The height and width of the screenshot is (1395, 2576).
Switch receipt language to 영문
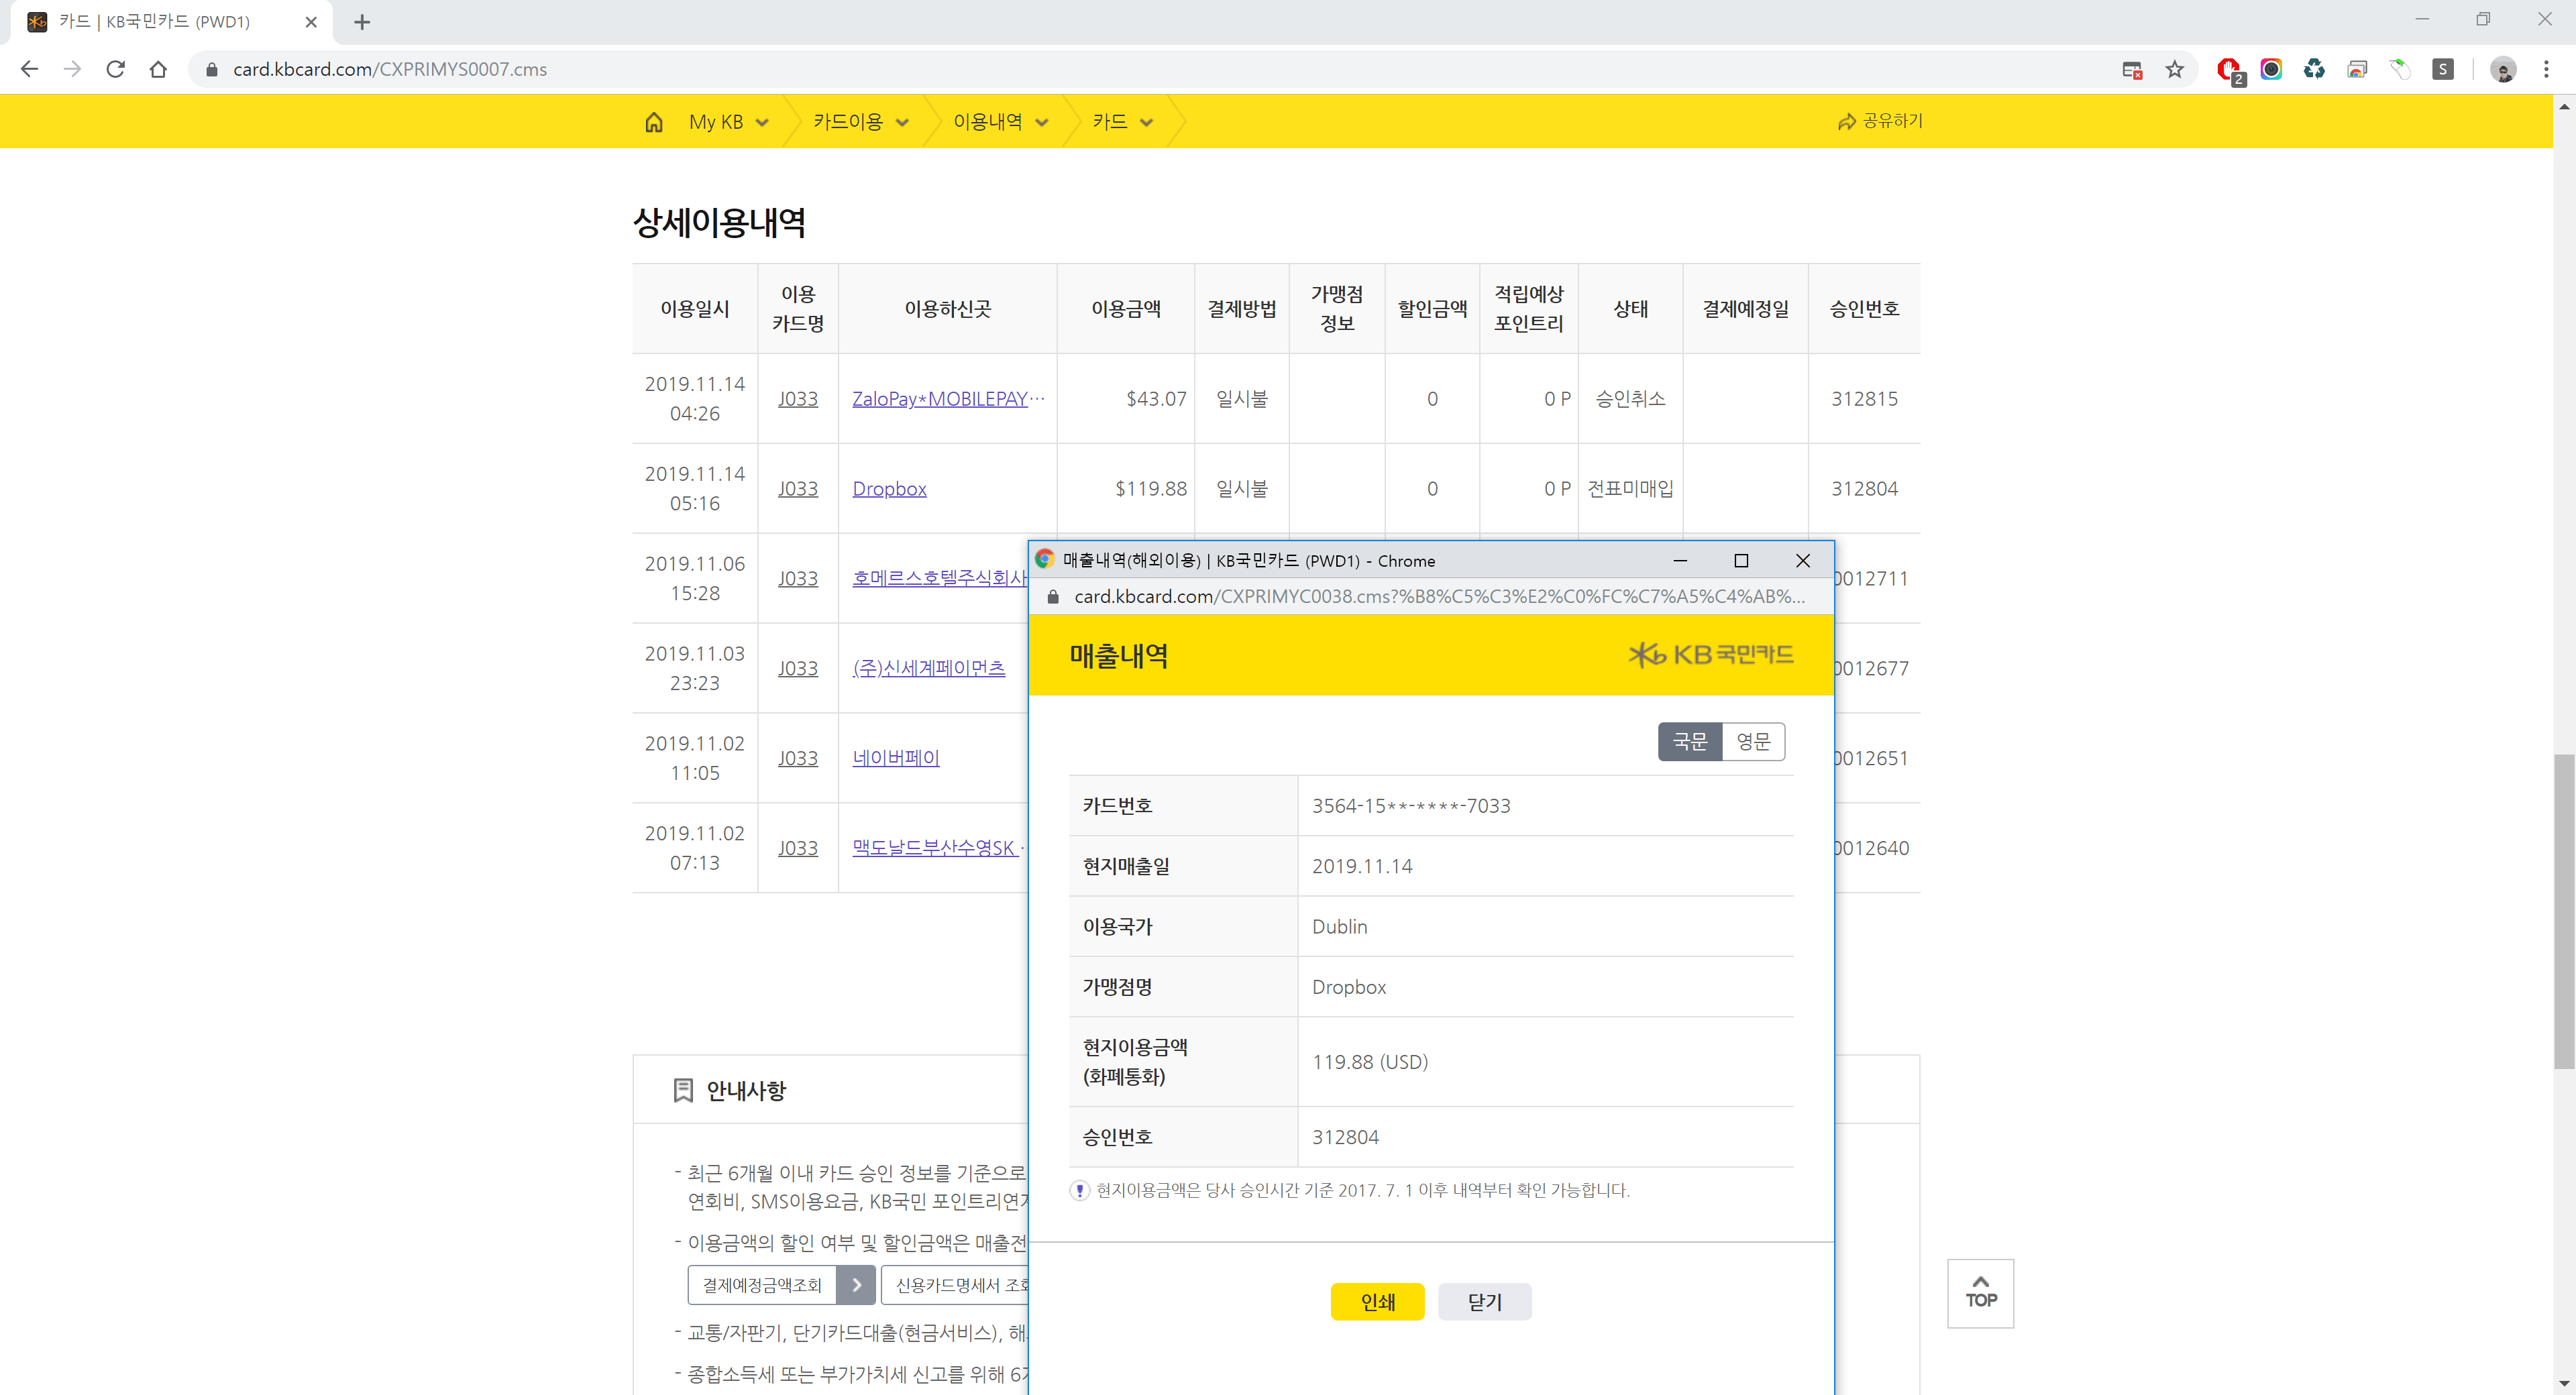[1753, 741]
